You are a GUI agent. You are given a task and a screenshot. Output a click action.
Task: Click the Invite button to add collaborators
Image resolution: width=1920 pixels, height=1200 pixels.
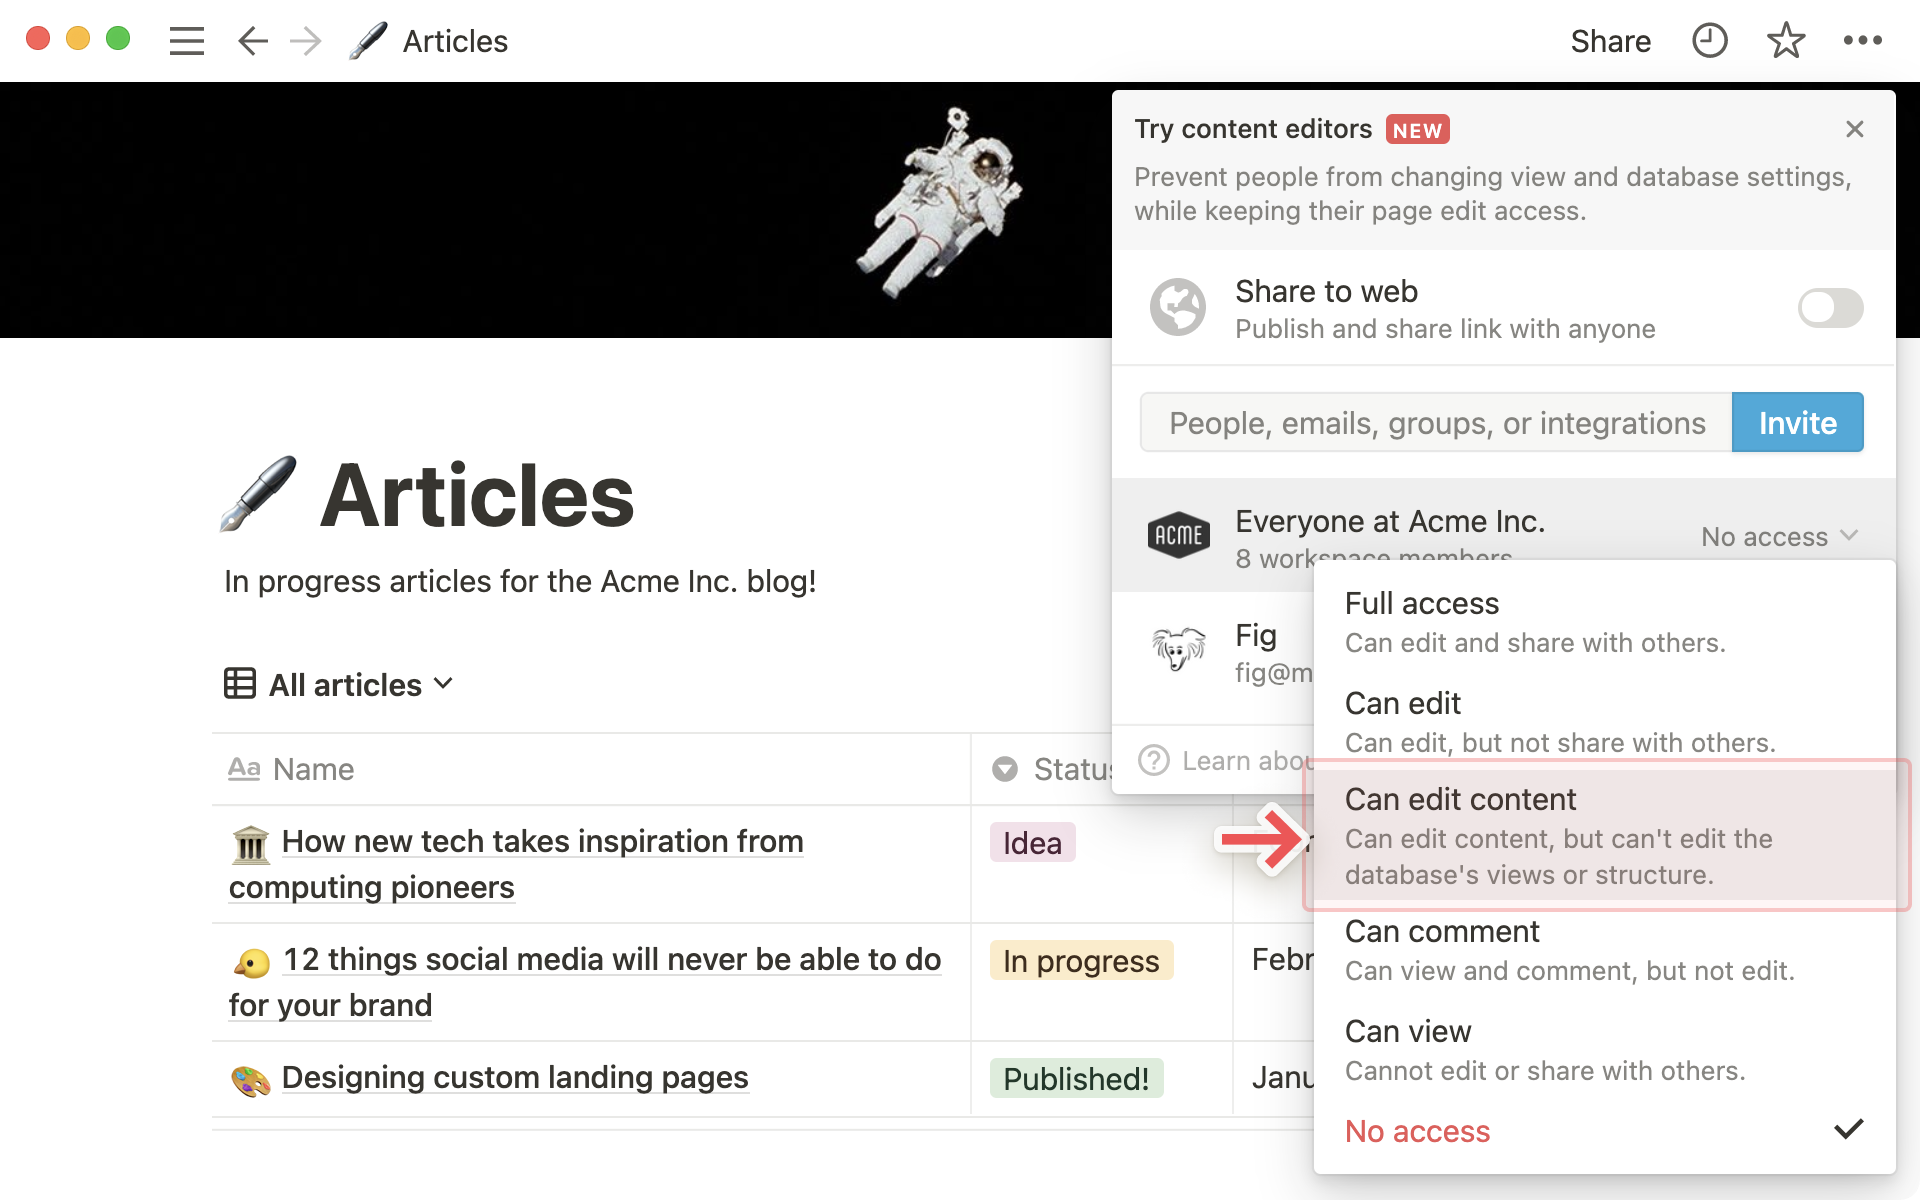1796,423
